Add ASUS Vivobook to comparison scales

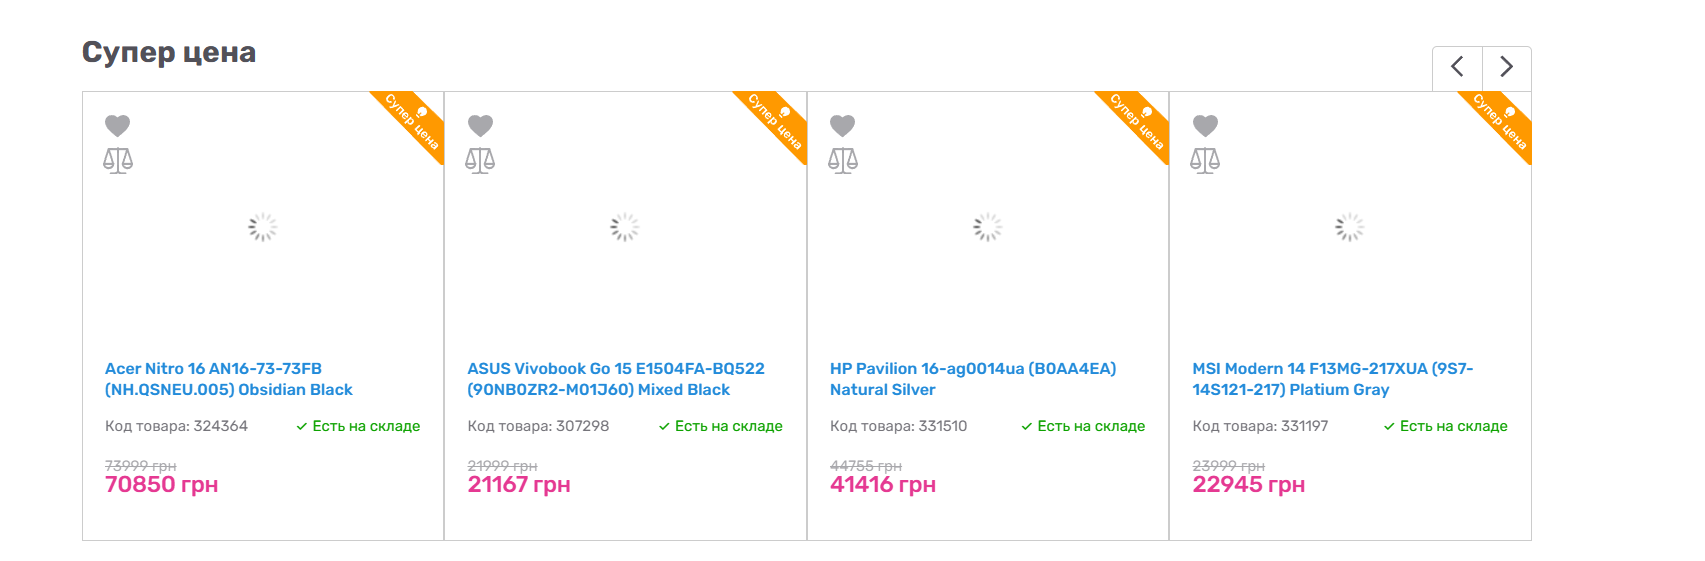click(x=480, y=160)
